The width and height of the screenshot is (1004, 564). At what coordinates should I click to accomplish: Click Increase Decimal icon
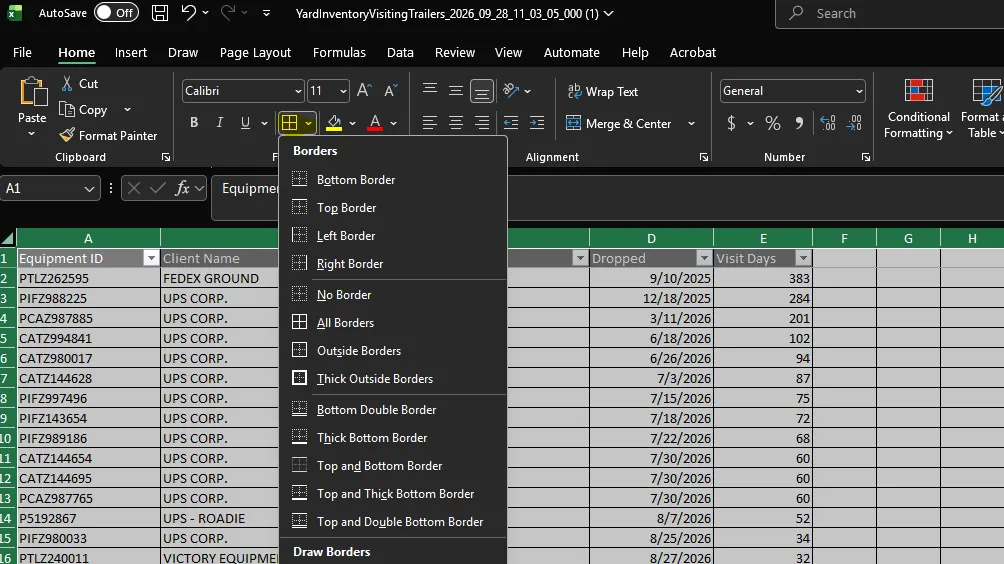827,123
